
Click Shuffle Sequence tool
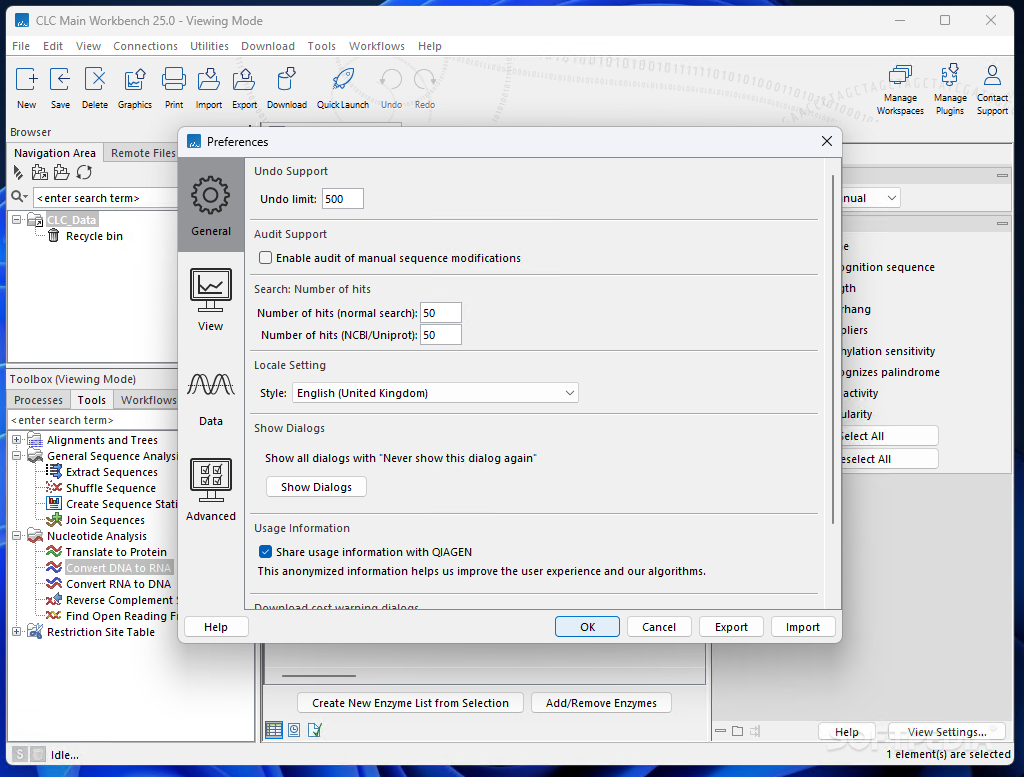click(110, 488)
